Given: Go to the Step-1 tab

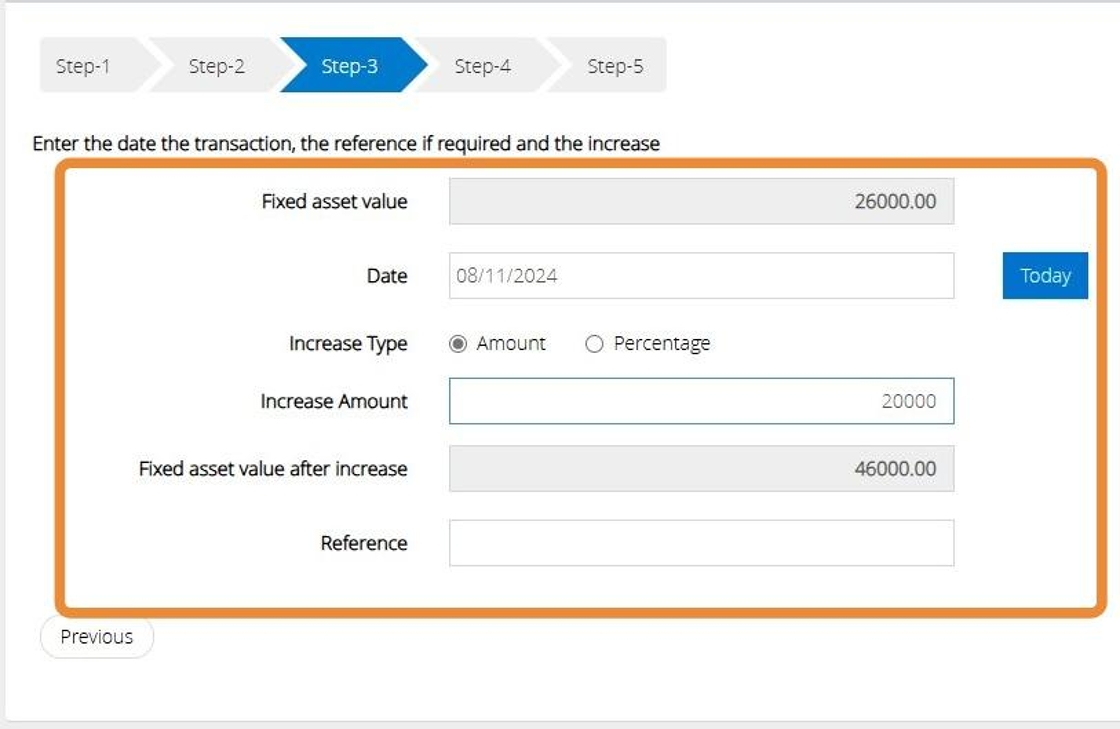Looking at the screenshot, I should pos(83,66).
